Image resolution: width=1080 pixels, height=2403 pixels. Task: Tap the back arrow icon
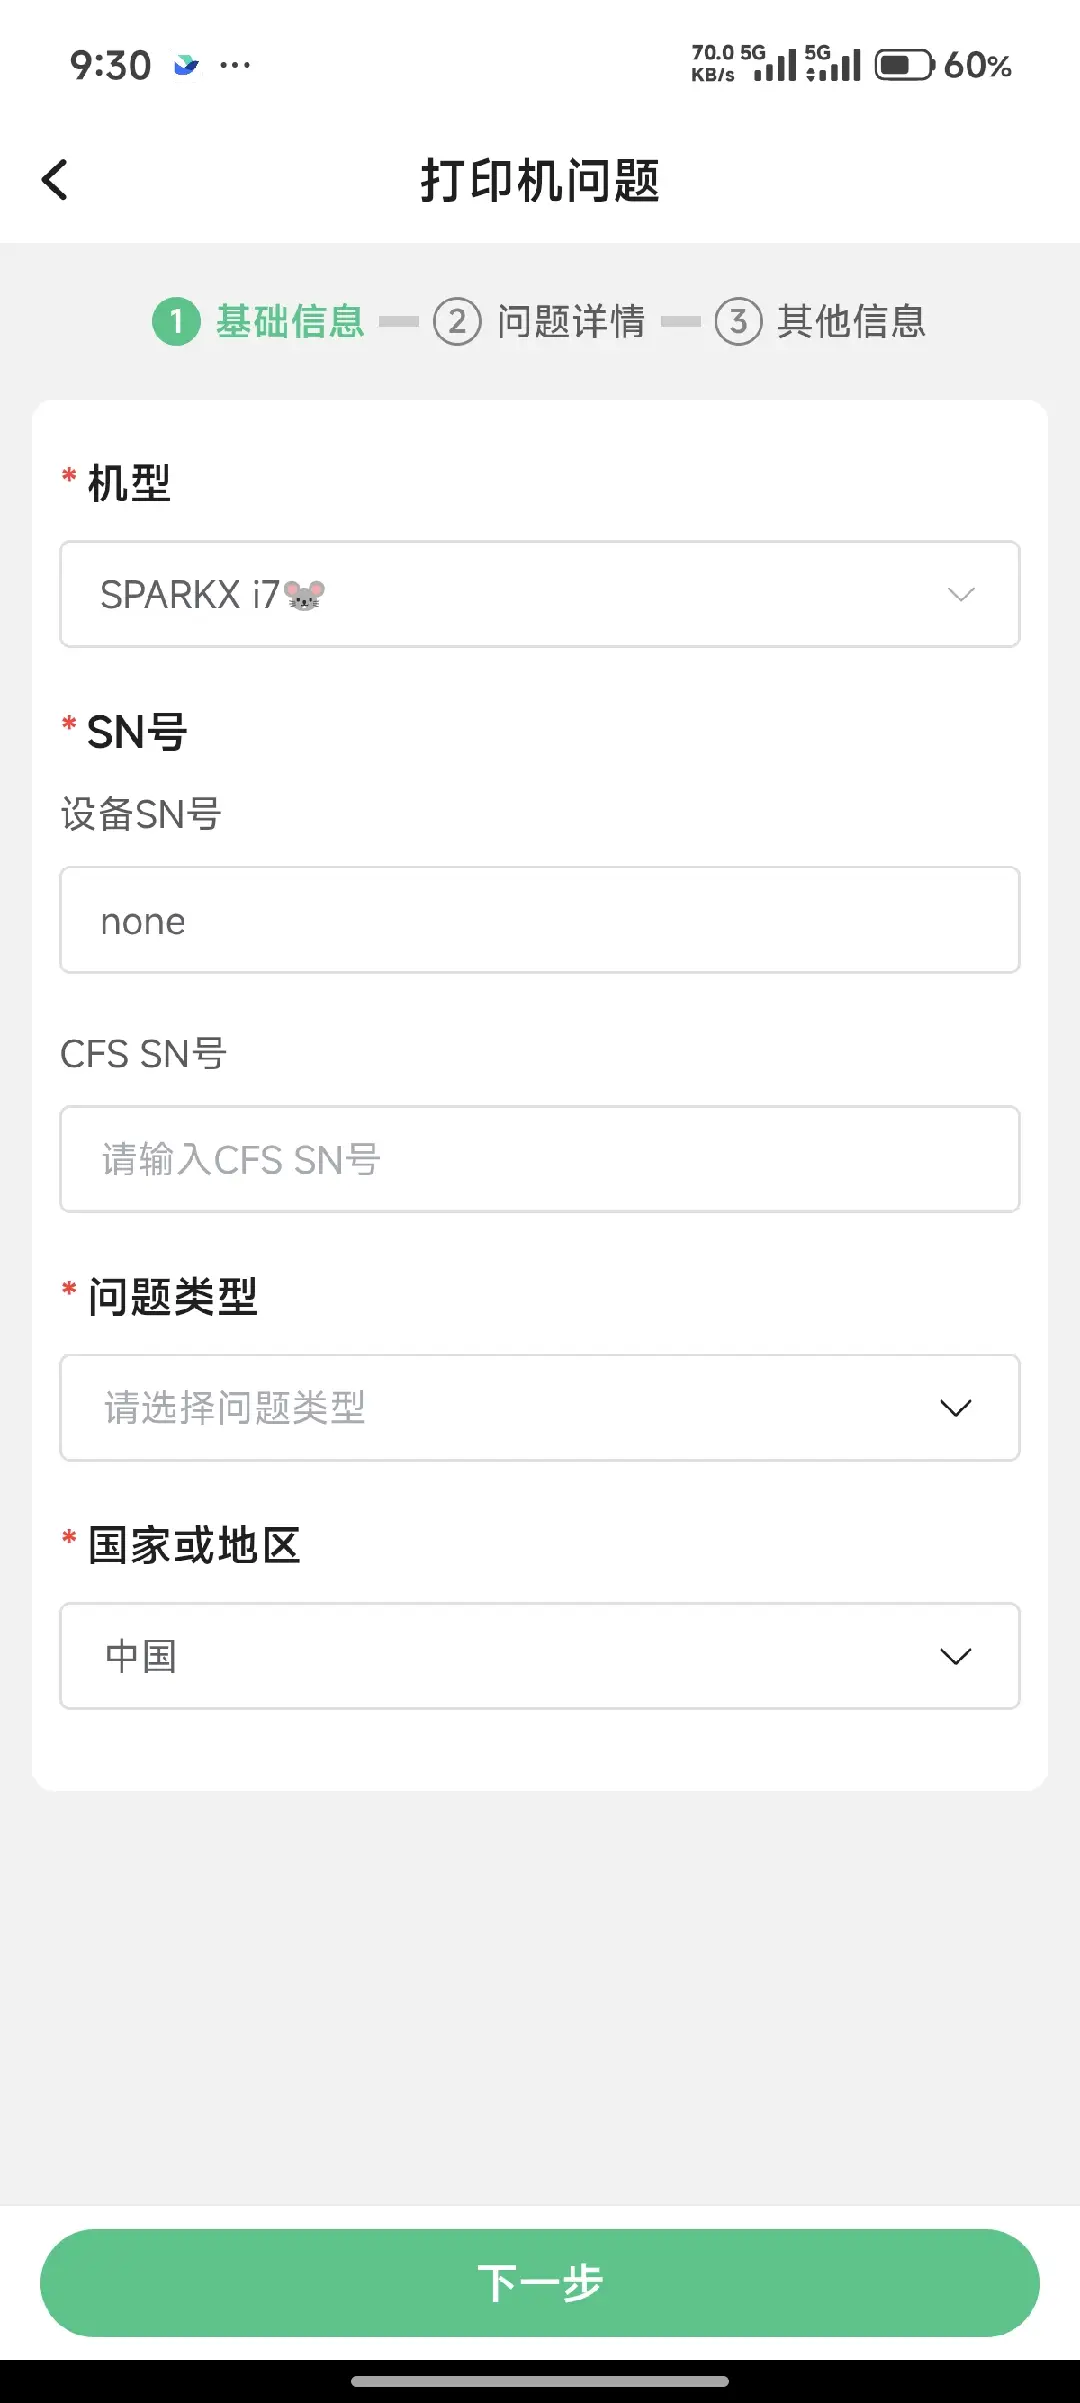[x=55, y=180]
